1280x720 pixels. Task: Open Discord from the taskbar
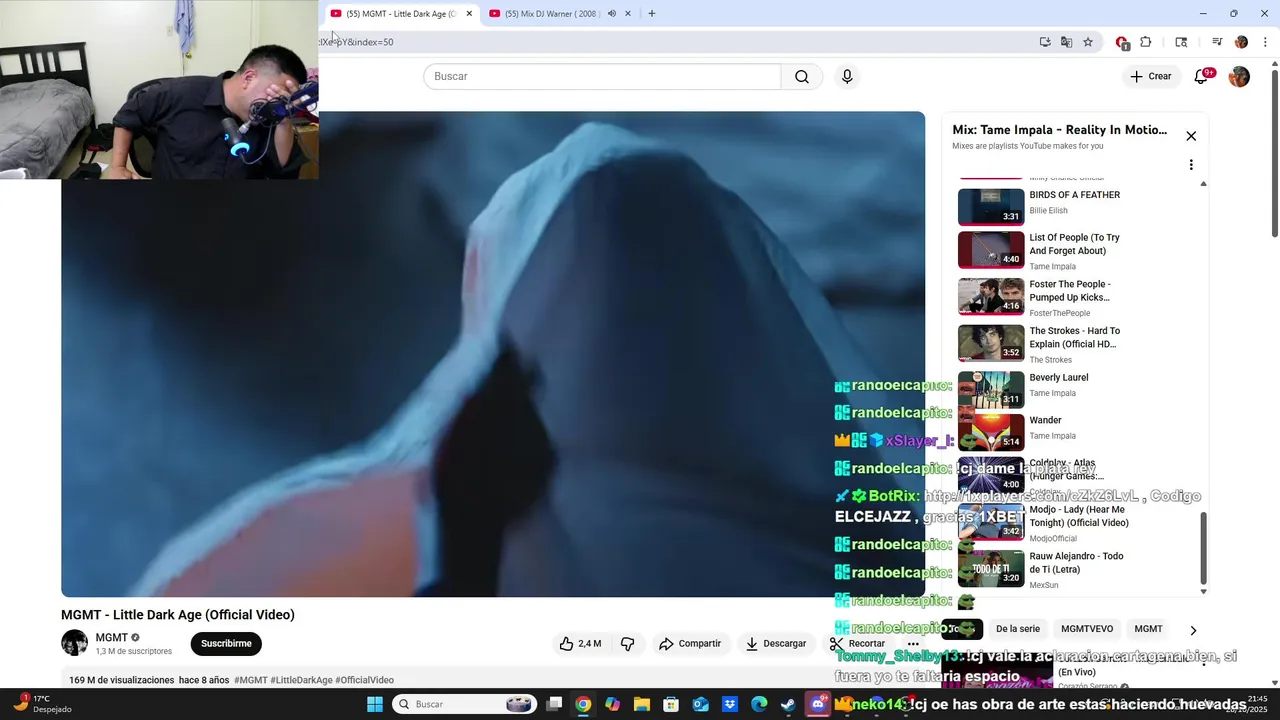(818, 704)
